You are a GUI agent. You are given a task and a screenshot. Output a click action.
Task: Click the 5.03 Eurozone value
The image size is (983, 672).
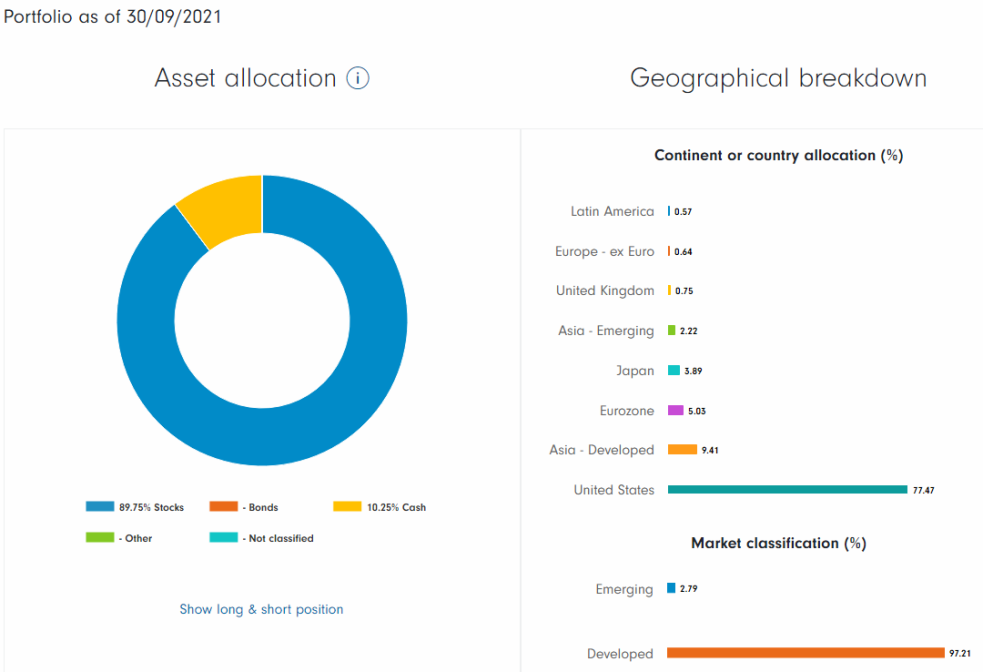pyautogui.click(x=697, y=411)
